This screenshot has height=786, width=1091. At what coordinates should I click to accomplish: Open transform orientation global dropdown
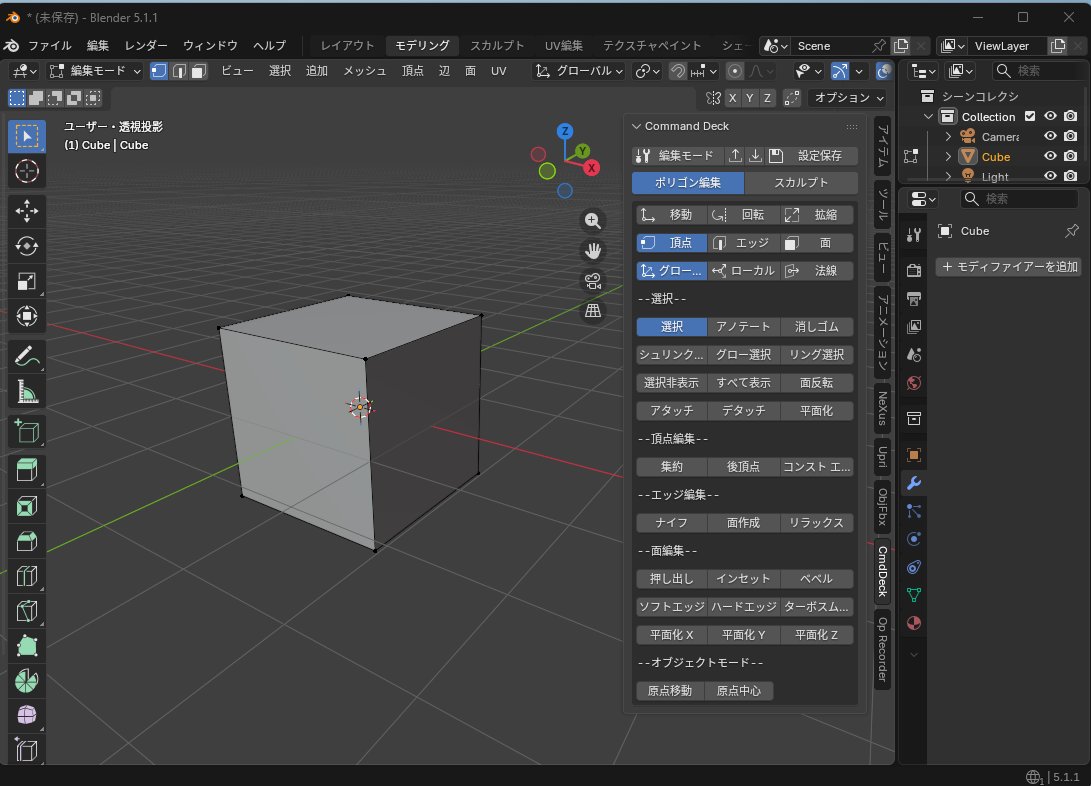(579, 71)
